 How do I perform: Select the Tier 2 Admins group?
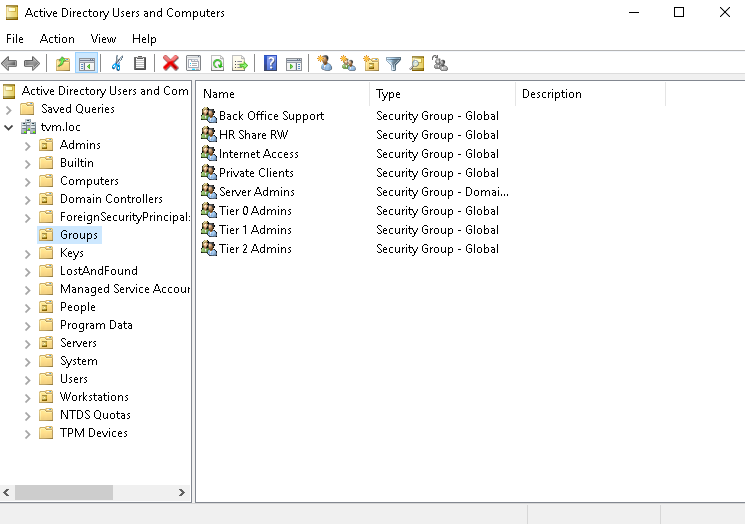click(x=255, y=248)
